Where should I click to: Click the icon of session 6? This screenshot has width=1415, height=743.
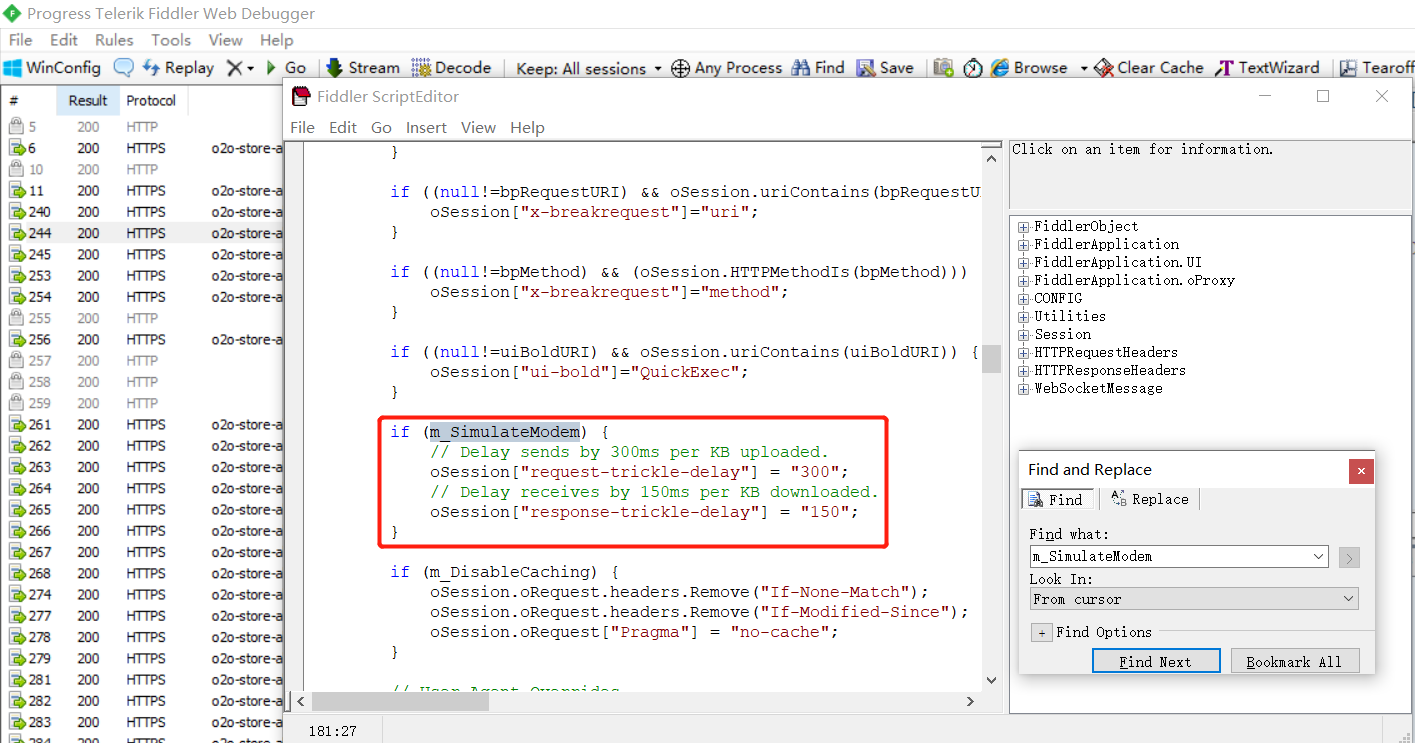[x=16, y=148]
